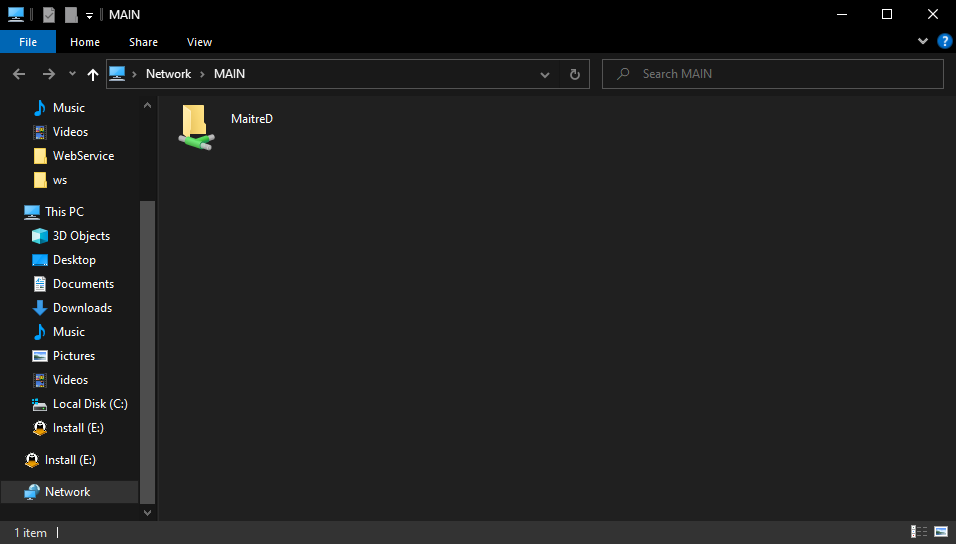Switch to large icons view

click(940, 532)
